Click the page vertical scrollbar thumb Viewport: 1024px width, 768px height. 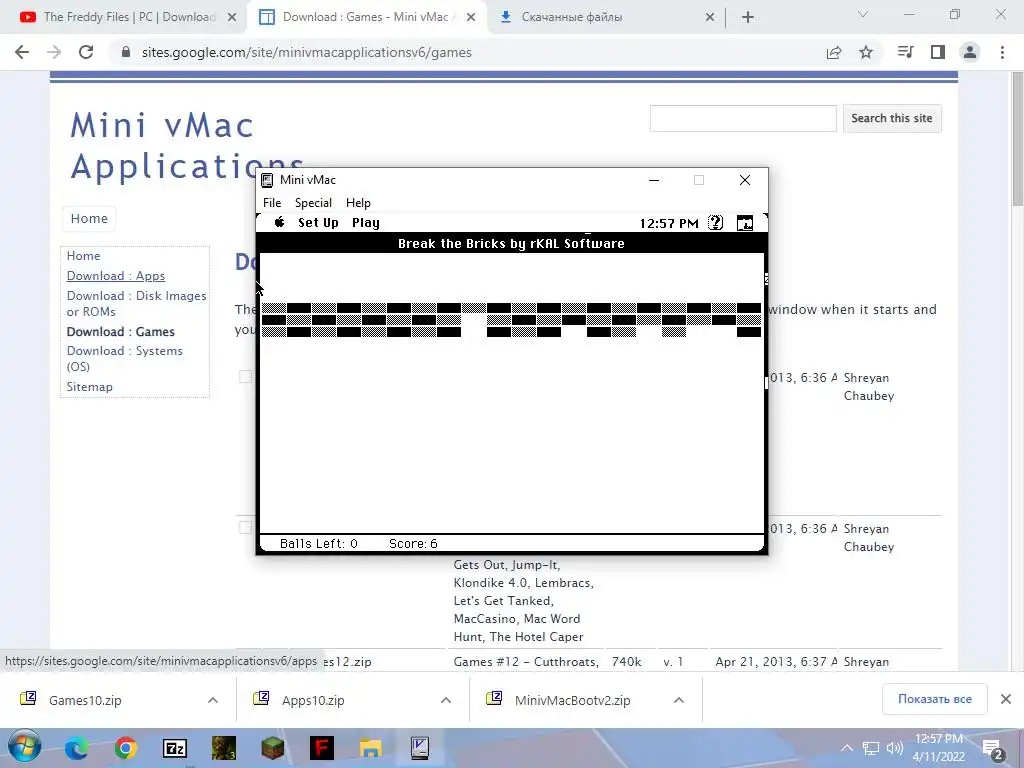1017,140
